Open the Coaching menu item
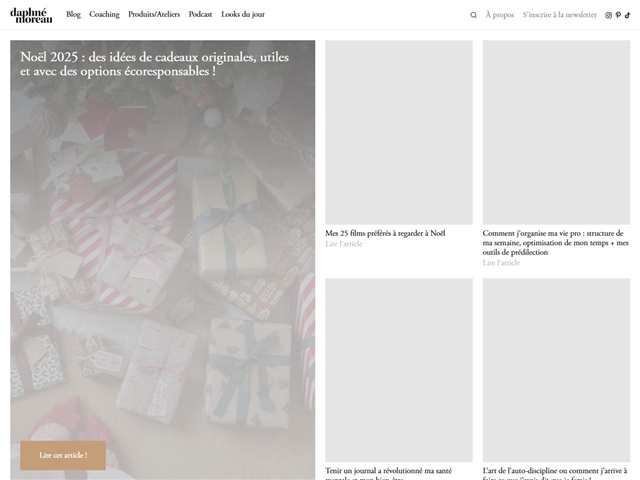640x480 pixels. [104, 15]
